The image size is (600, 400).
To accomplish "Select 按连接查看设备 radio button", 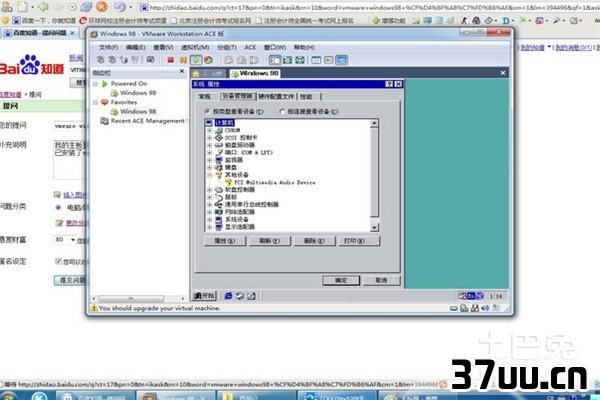I will point(282,111).
